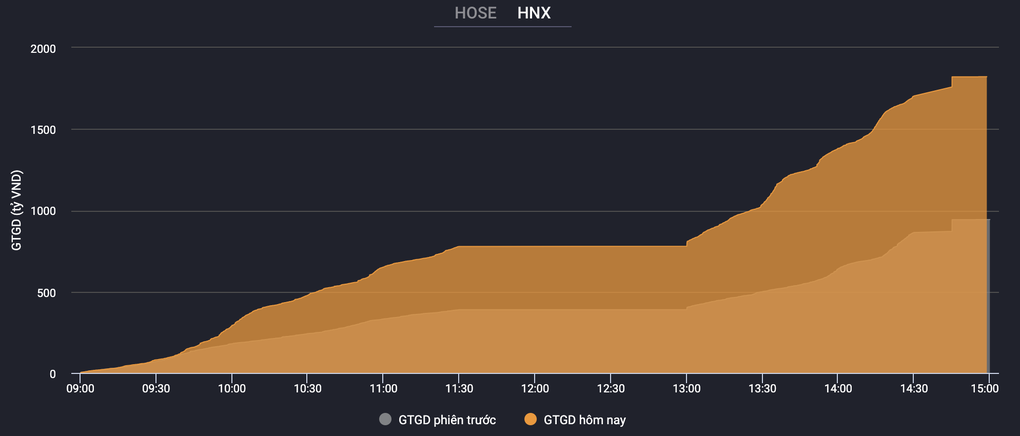
Task: Click the gray legend dot for previous session
Action: [x=385, y=419]
